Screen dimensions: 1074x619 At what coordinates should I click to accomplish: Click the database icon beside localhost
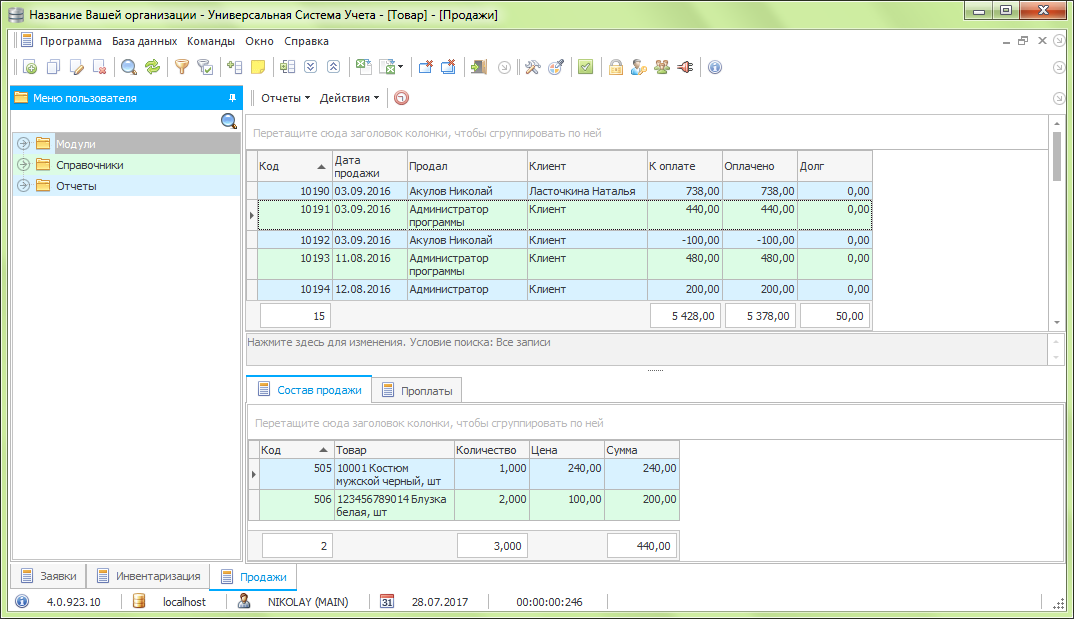click(139, 601)
